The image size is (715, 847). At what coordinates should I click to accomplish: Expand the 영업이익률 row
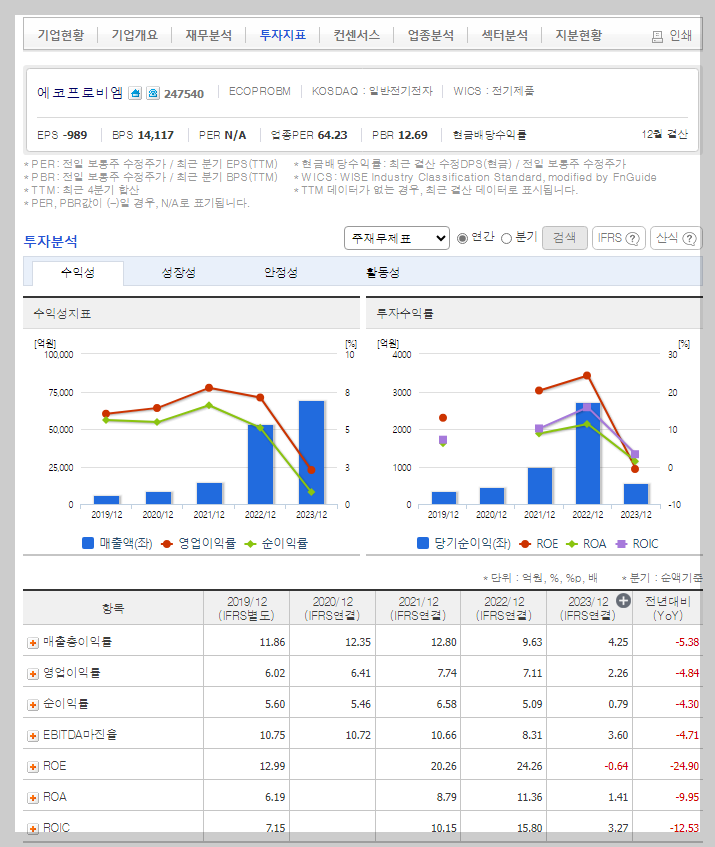click(33, 674)
